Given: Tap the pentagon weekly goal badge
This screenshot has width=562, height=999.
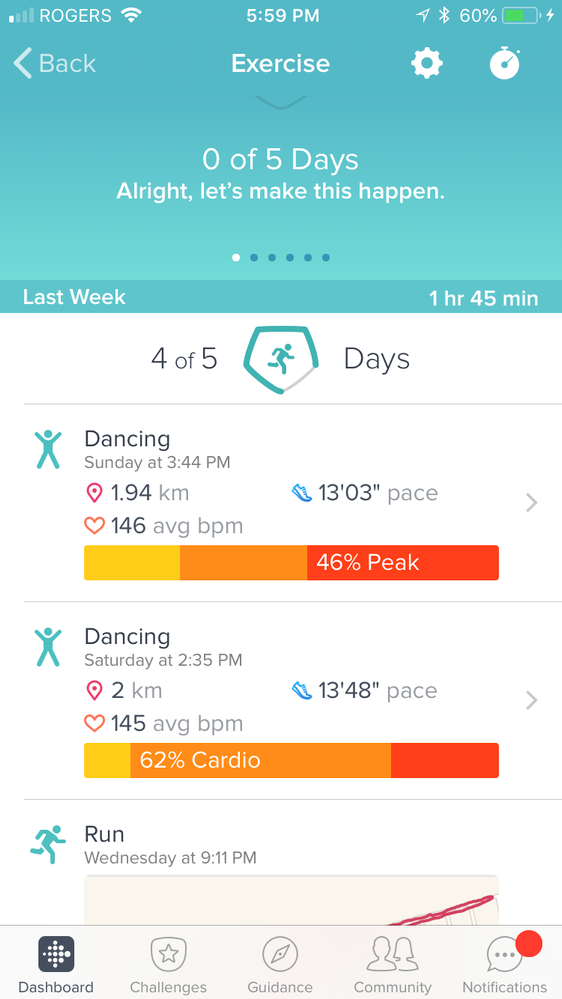Looking at the screenshot, I should coord(281,359).
